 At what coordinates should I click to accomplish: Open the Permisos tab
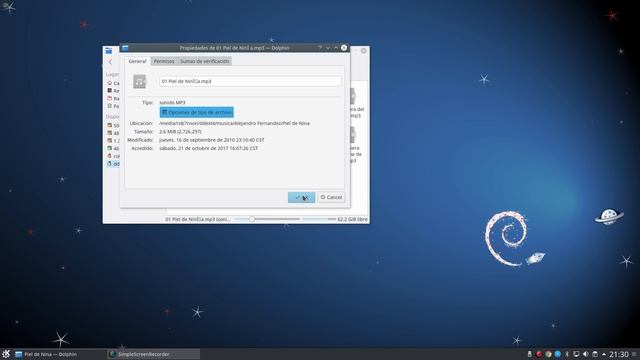[164, 61]
